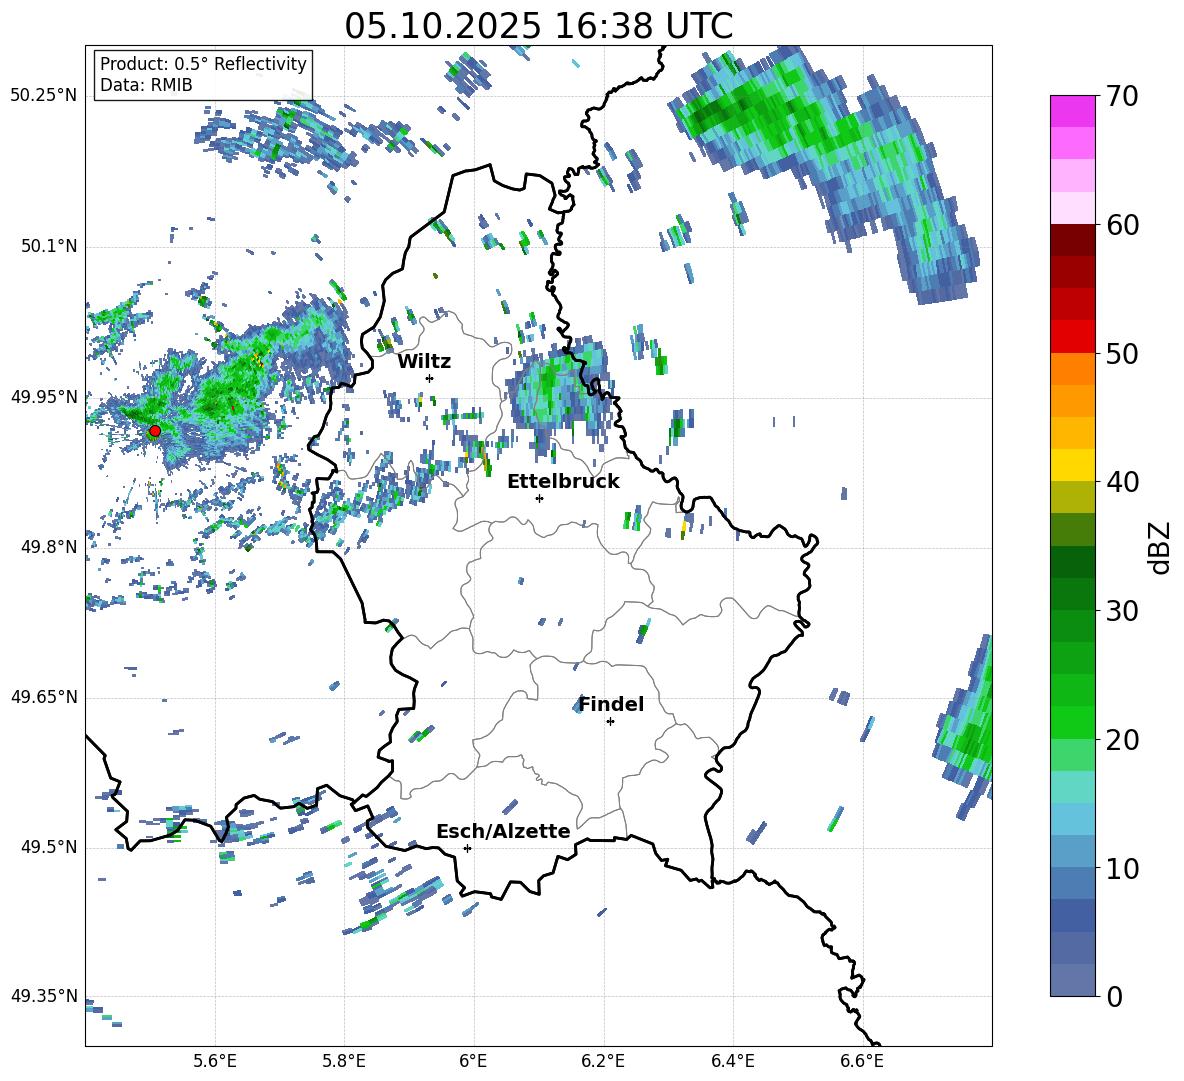Click the magenta swatch at top of colorbar
This screenshot has height=1081, width=1184.
click(x=1072, y=112)
